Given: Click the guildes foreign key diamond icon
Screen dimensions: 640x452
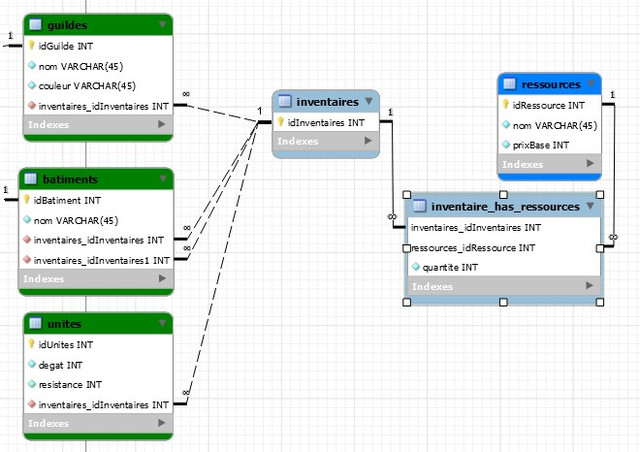Looking at the screenshot, I should [x=32, y=106].
